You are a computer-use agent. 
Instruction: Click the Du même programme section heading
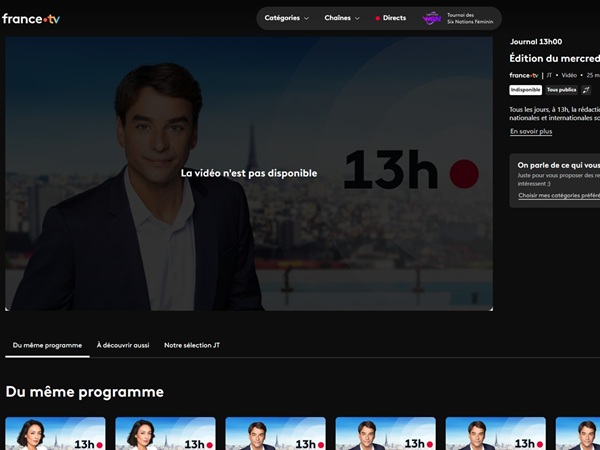coord(85,392)
